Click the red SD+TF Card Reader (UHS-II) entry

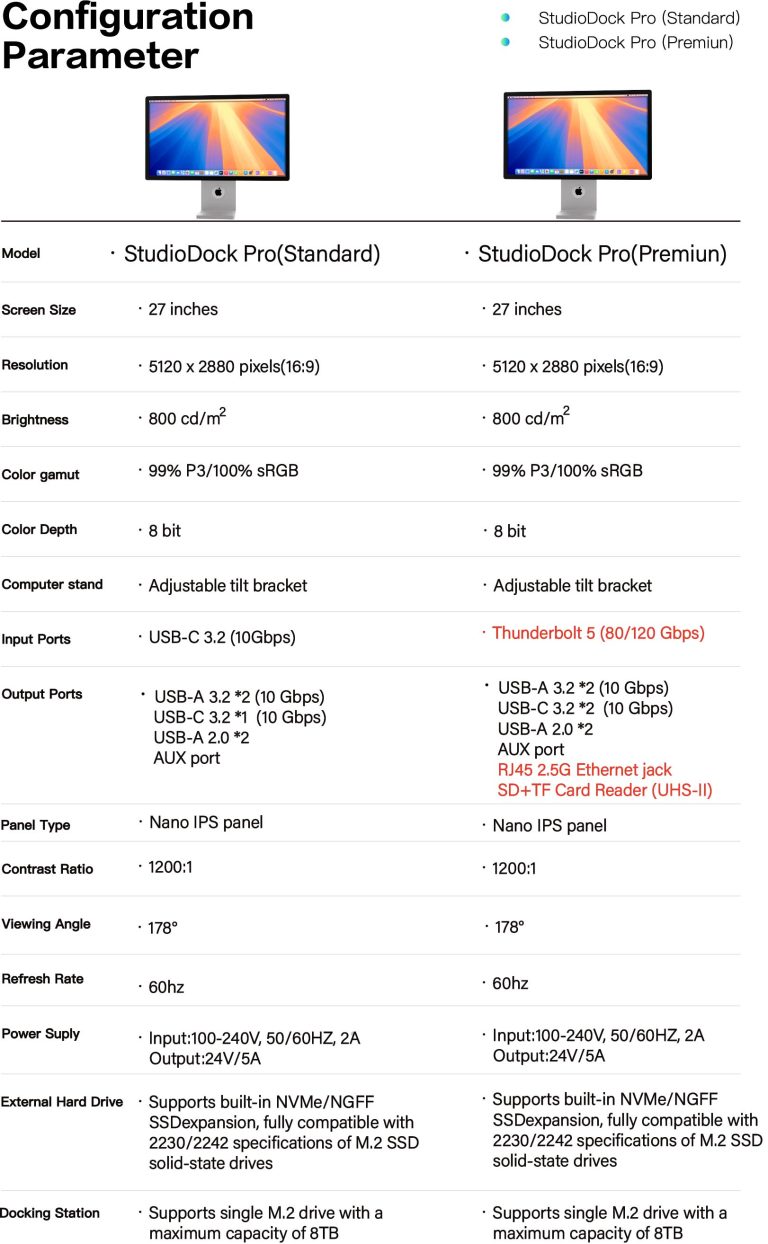point(604,790)
